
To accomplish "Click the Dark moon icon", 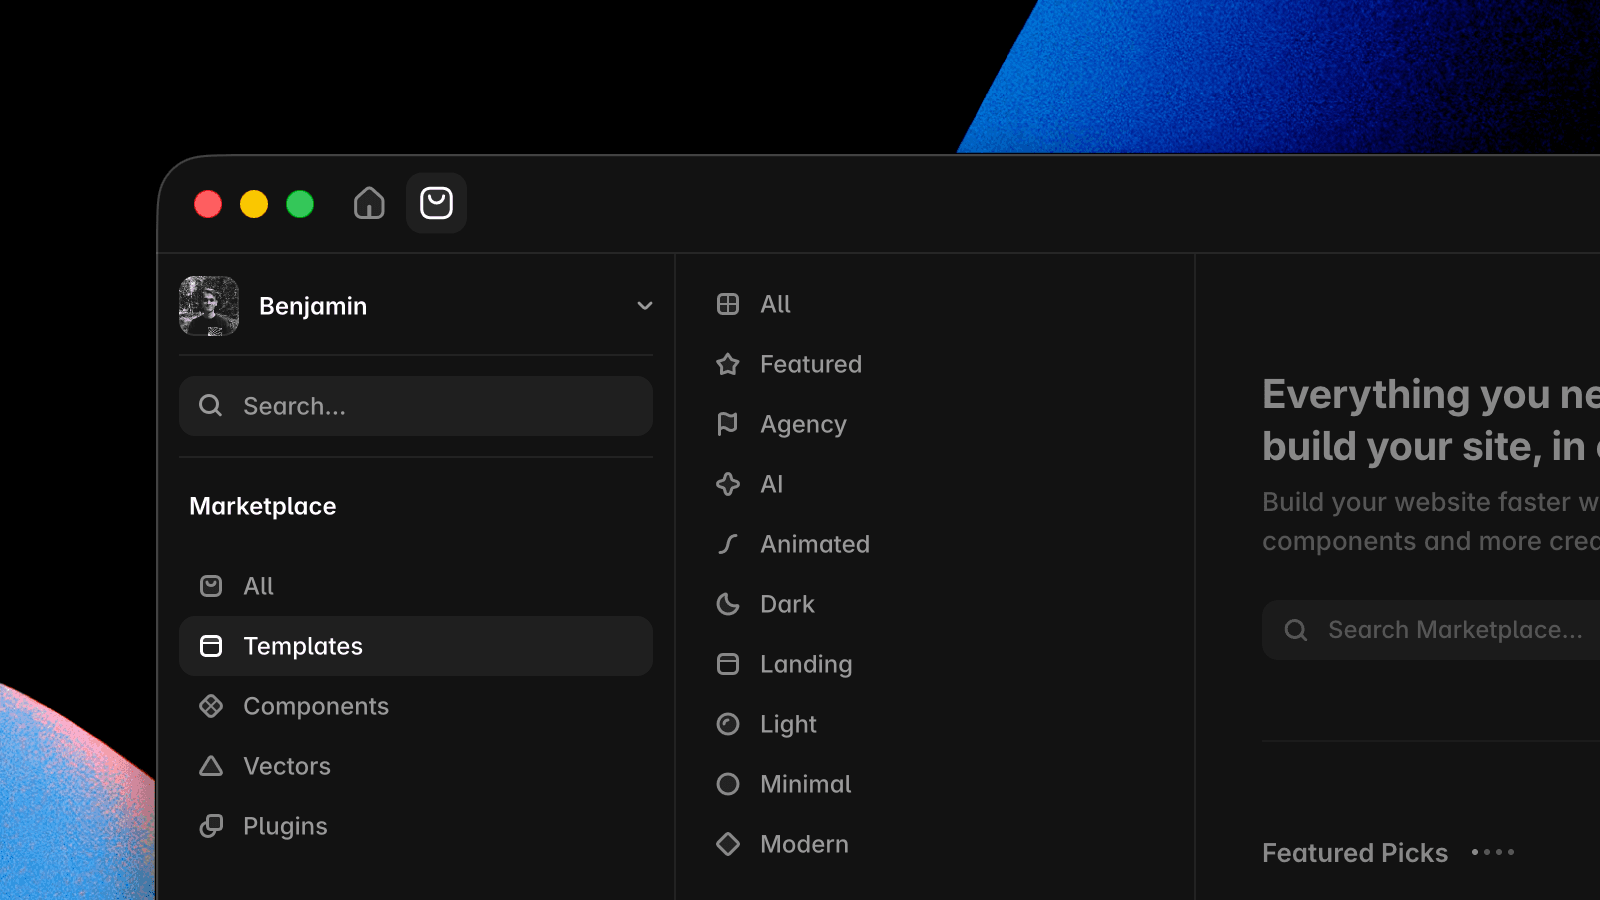I will click(x=728, y=604).
